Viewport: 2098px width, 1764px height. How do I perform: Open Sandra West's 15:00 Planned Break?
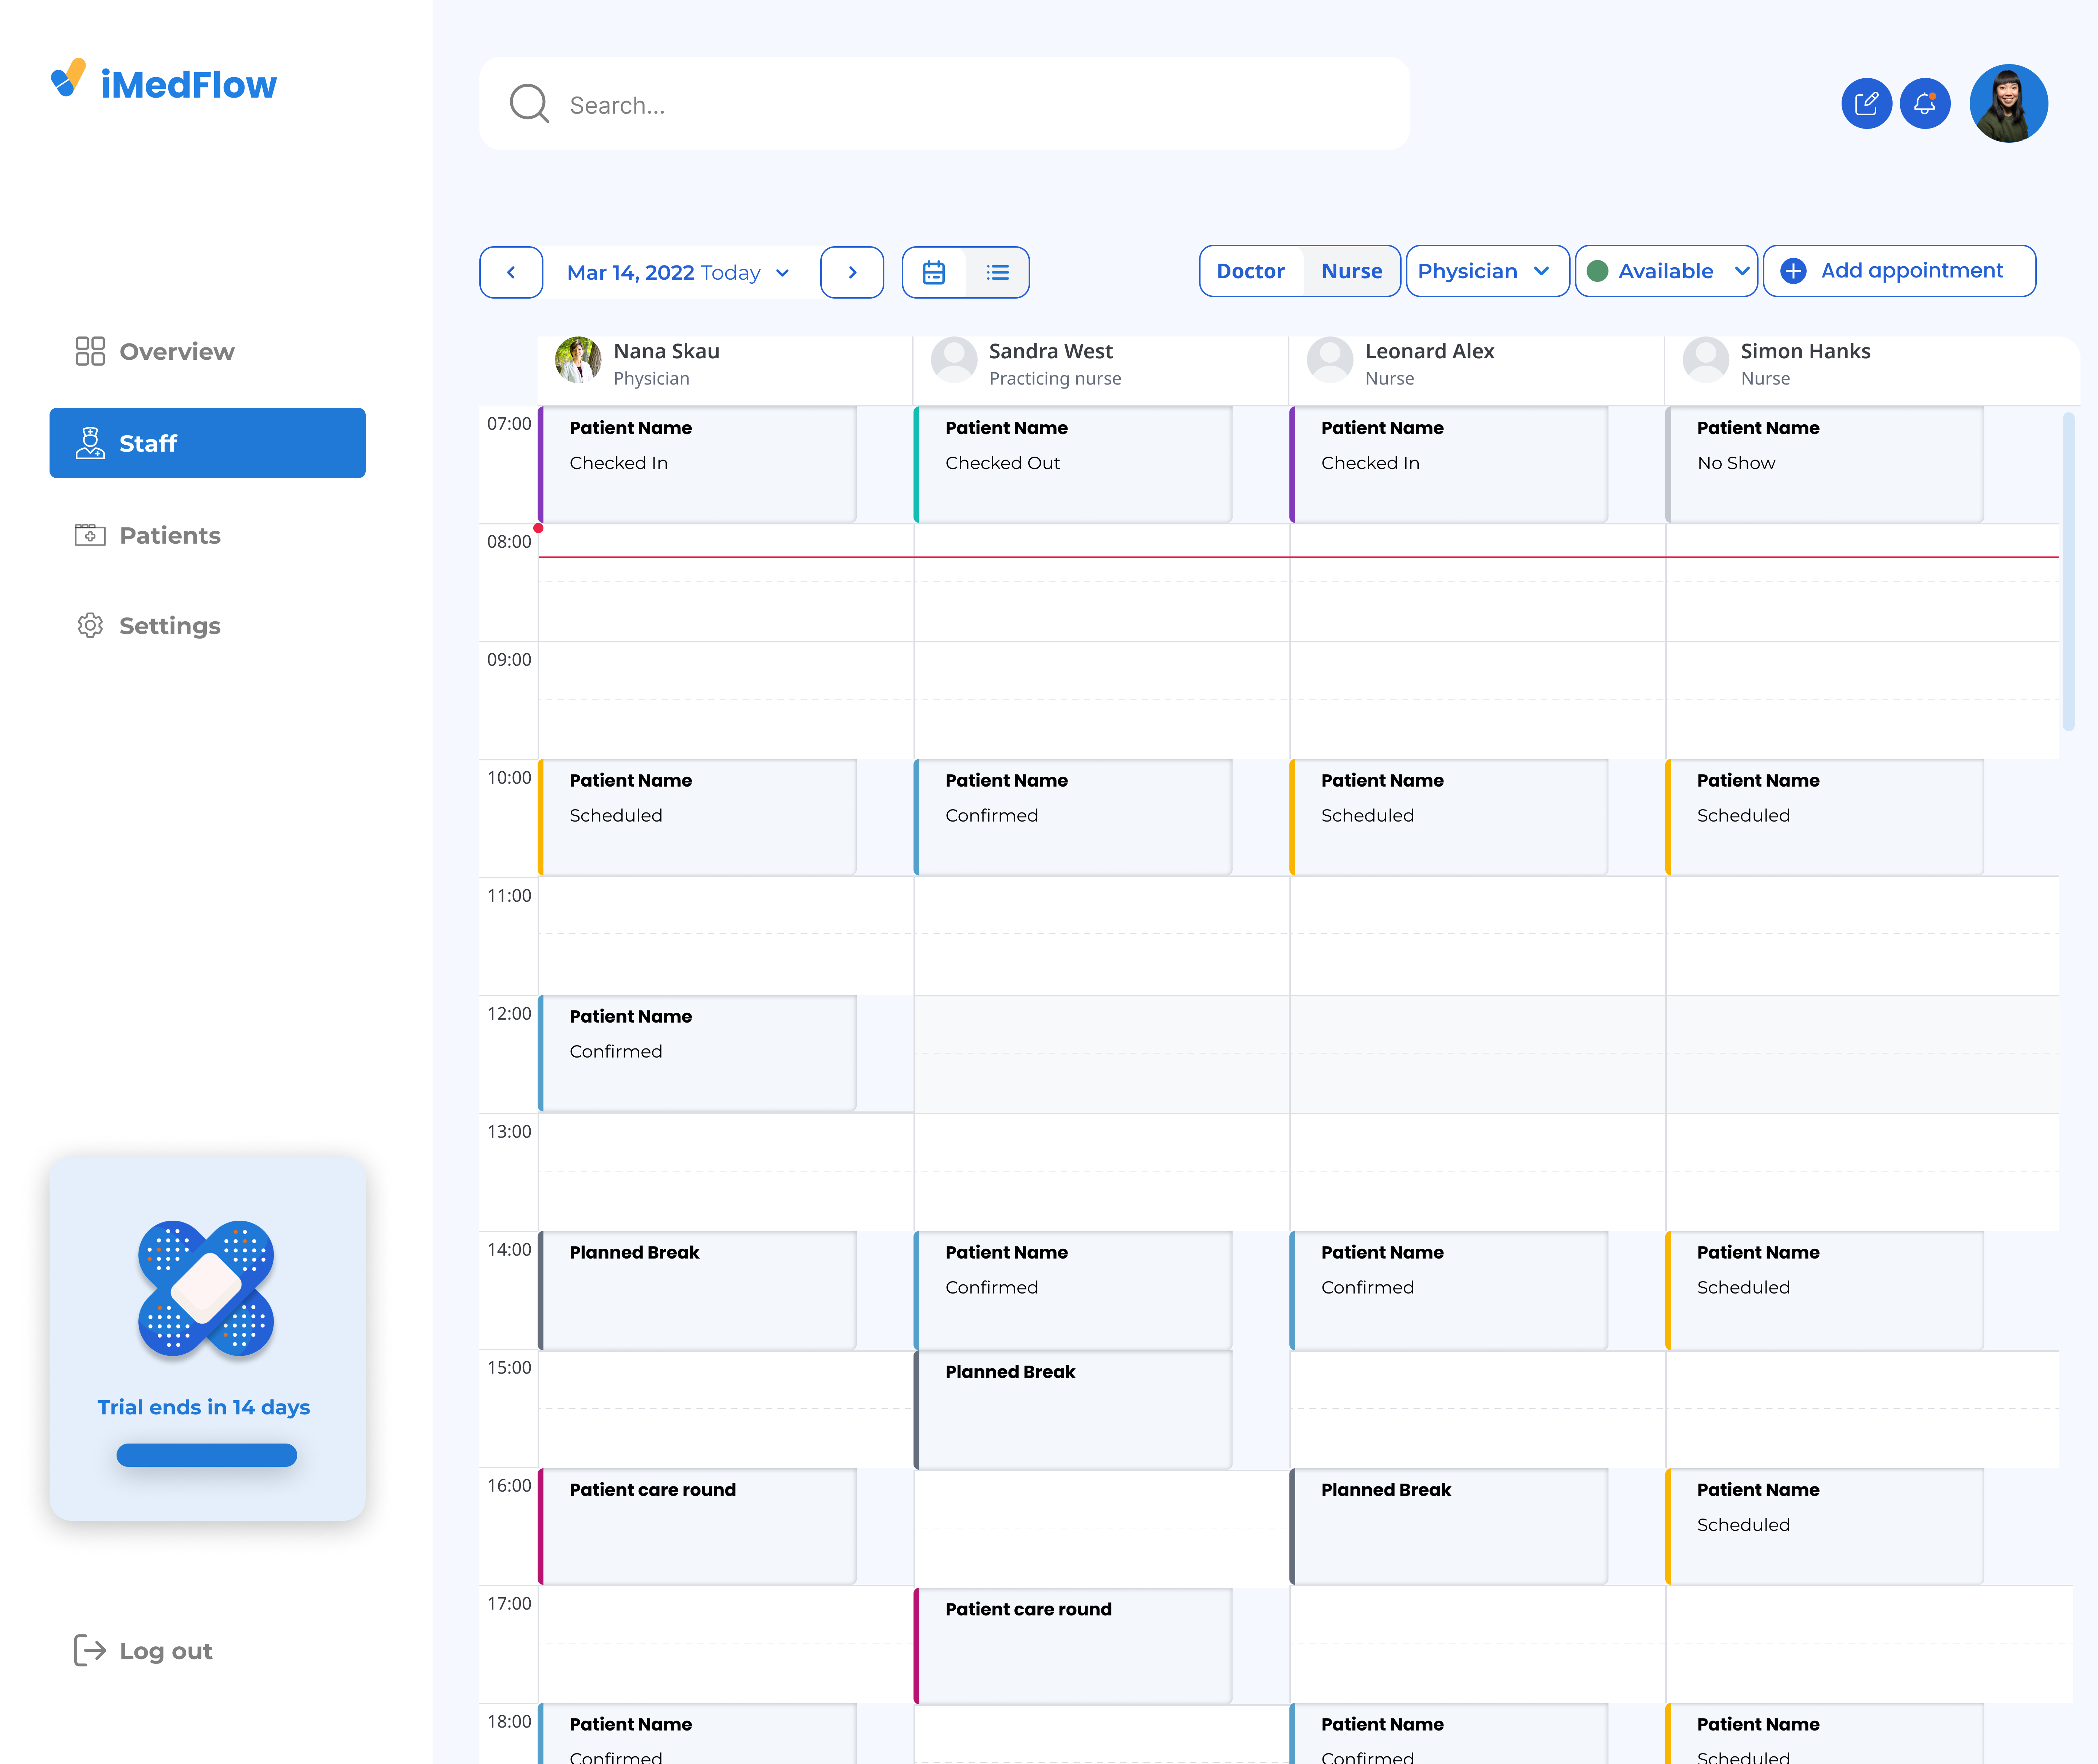[1073, 1410]
